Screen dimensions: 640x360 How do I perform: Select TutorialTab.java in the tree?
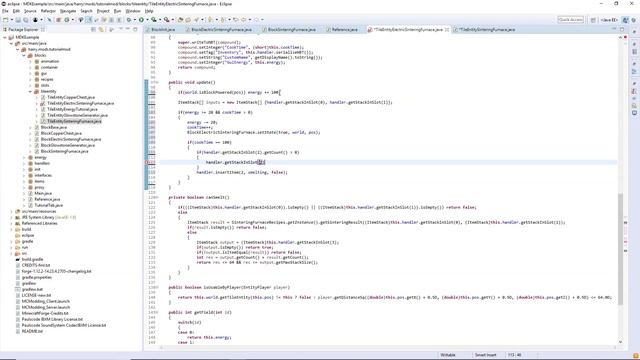click(x=48, y=205)
